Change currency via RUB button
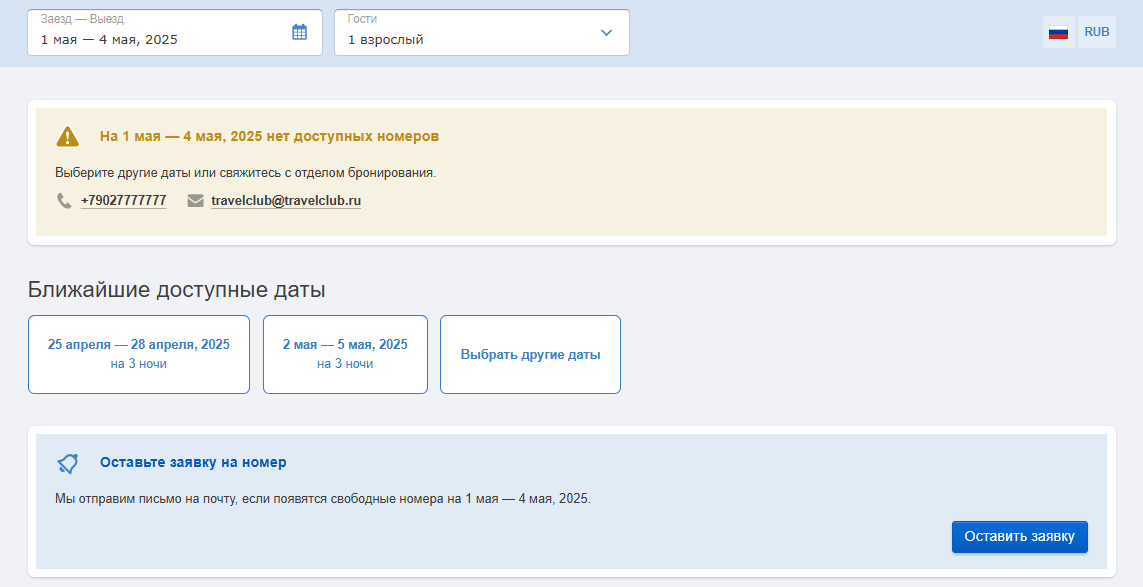The width and height of the screenshot is (1143, 587). pos(1096,32)
